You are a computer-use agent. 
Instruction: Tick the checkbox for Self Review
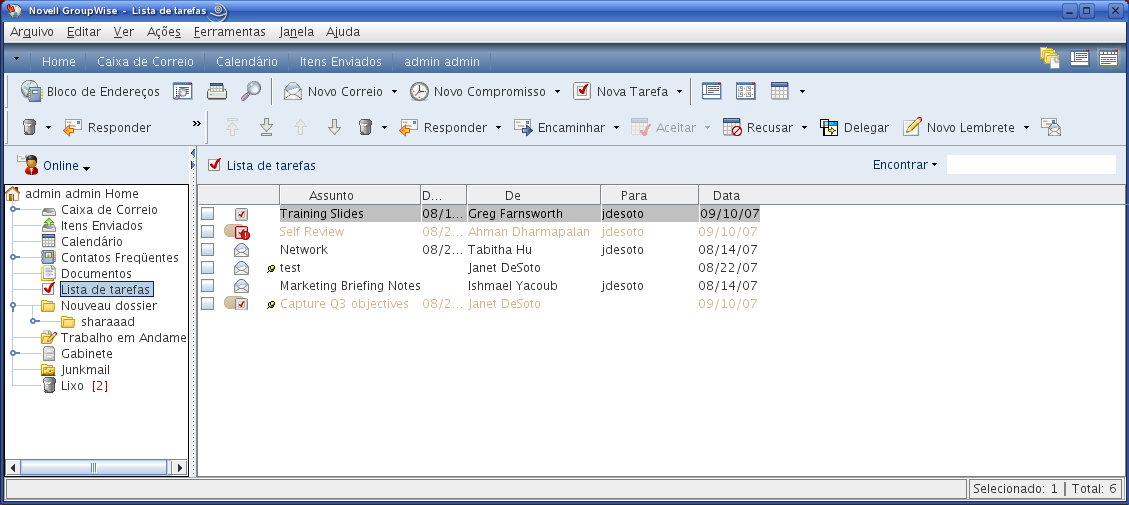pyautogui.click(x=207, y=232)
